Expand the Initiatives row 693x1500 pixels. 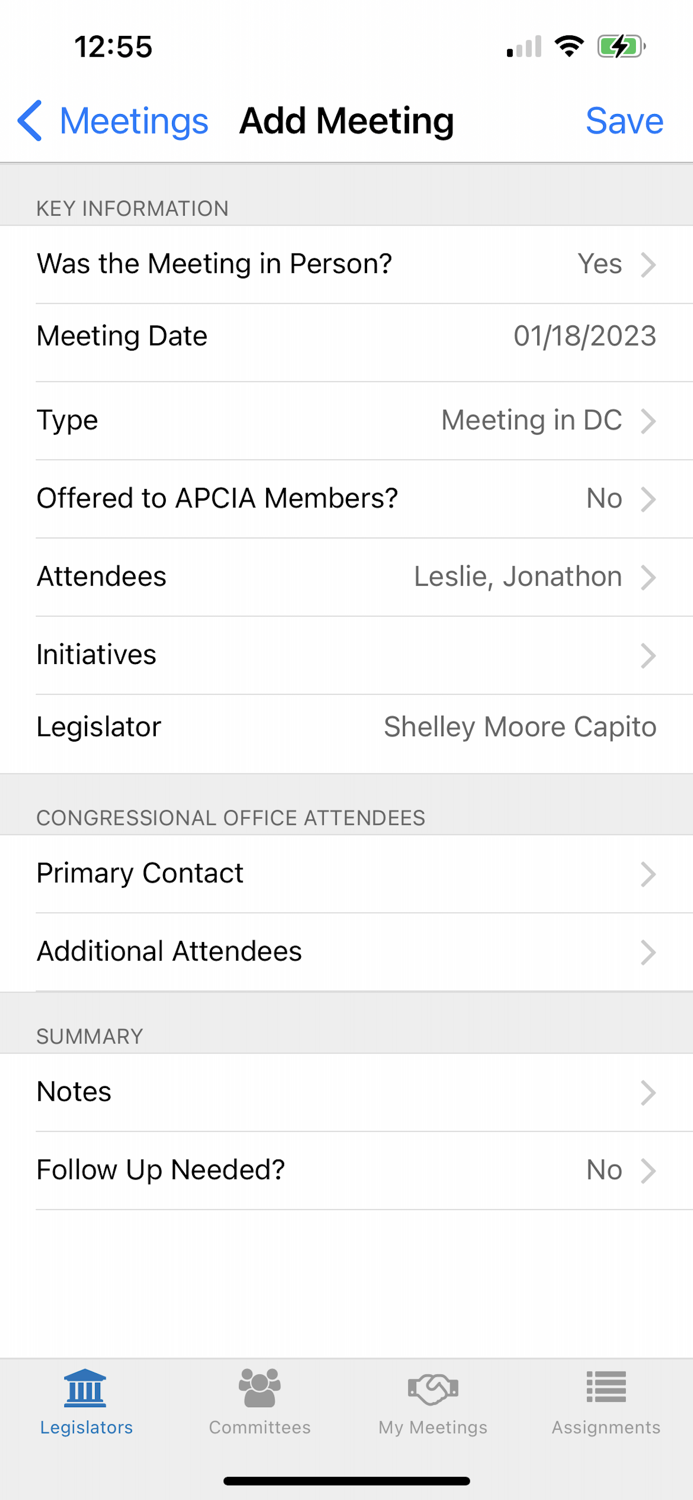click(346, 655)
